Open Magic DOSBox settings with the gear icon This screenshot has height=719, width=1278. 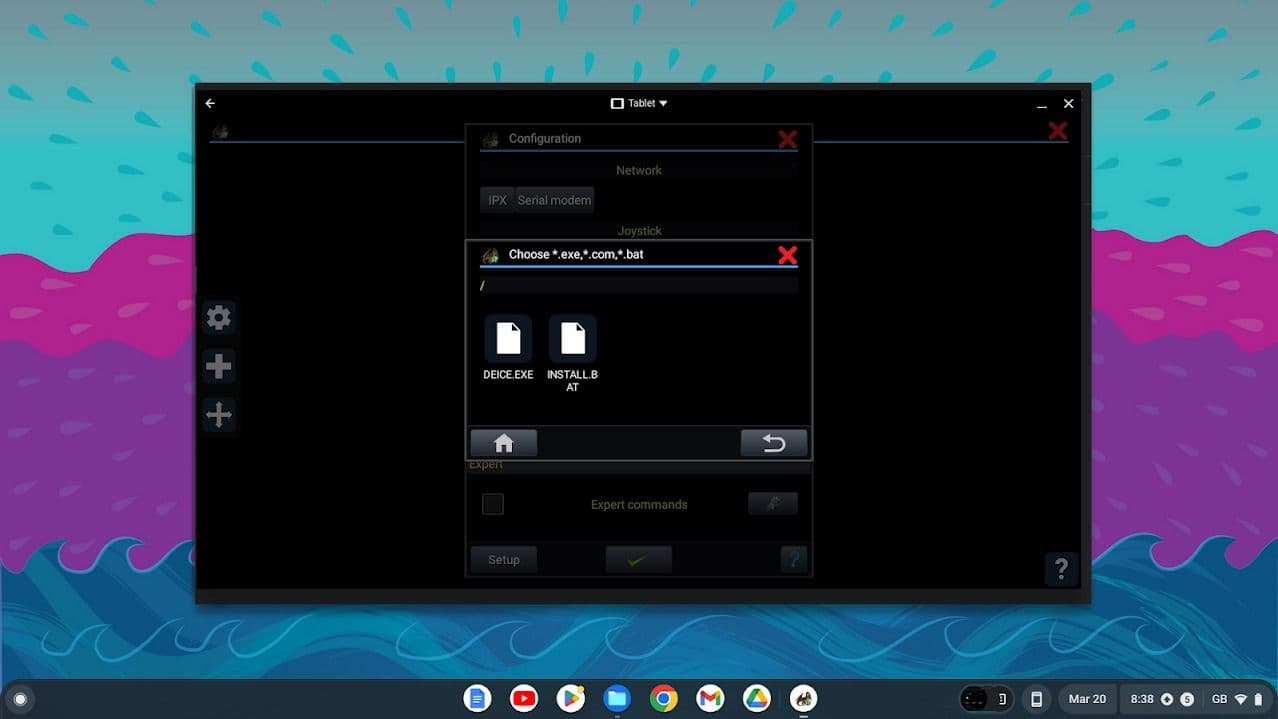(x=218, y=317)
